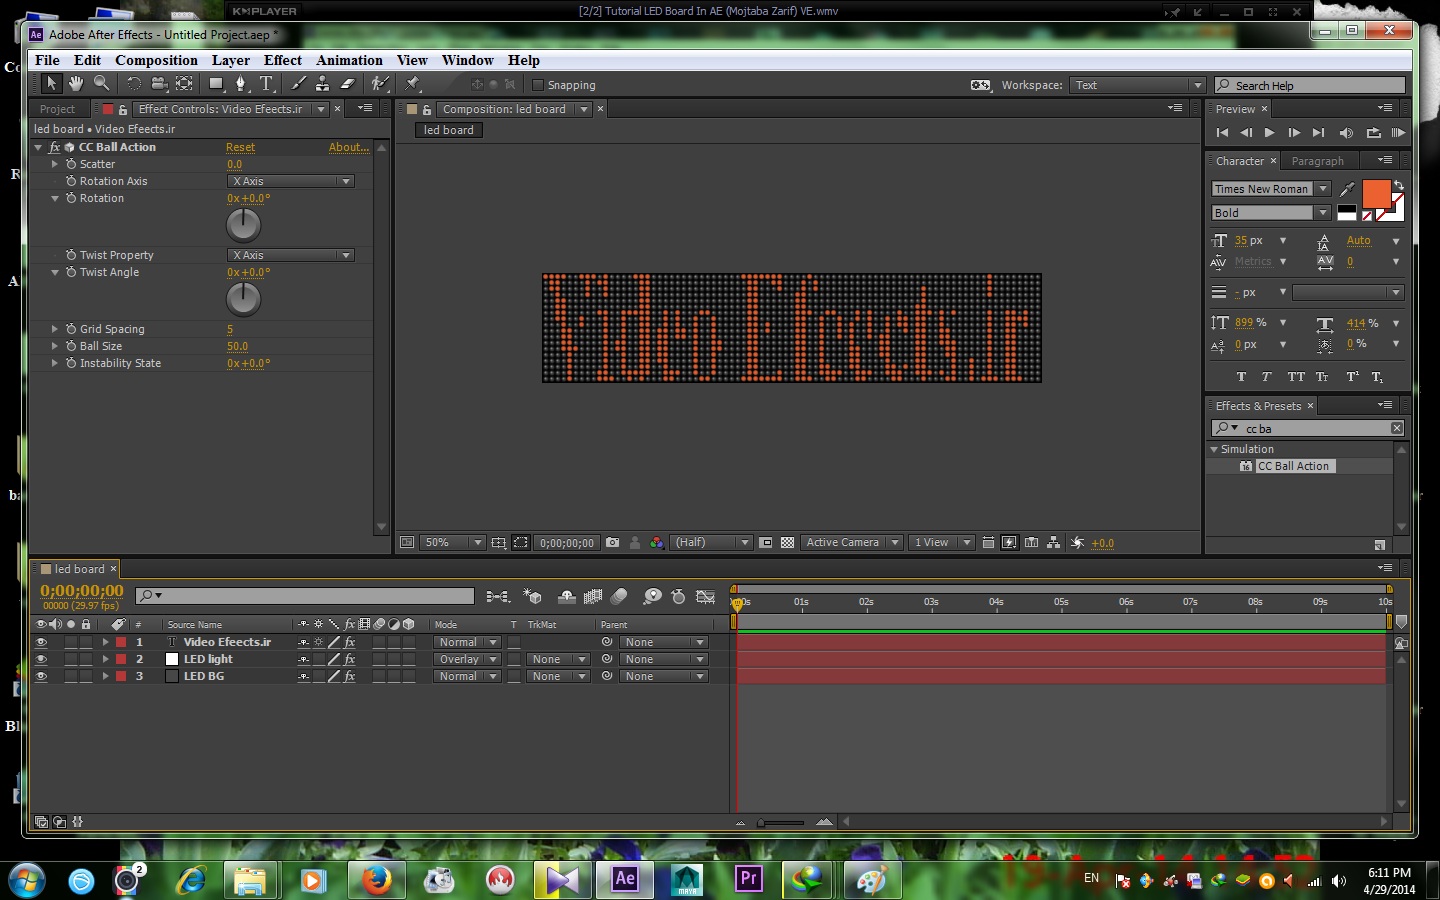Switch to the Paragraph tab

tap(1317, 161)
